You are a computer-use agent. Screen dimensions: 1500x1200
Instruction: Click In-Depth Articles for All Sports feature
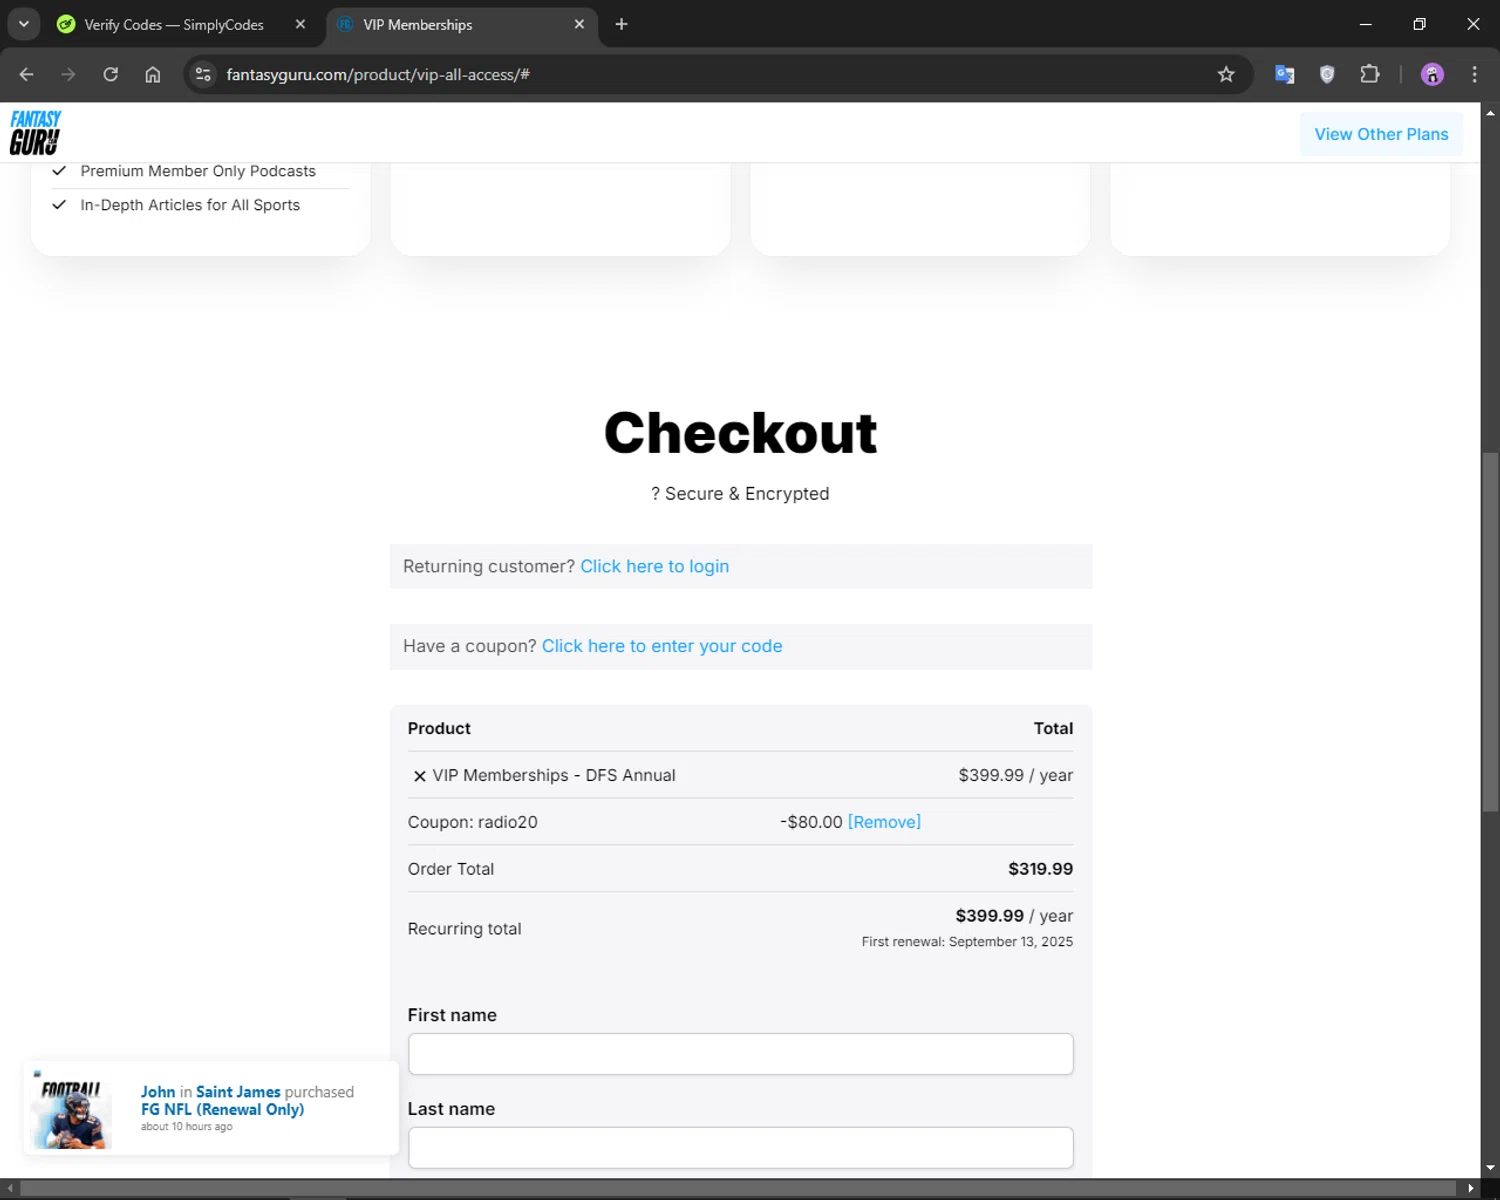pos(190,205)
